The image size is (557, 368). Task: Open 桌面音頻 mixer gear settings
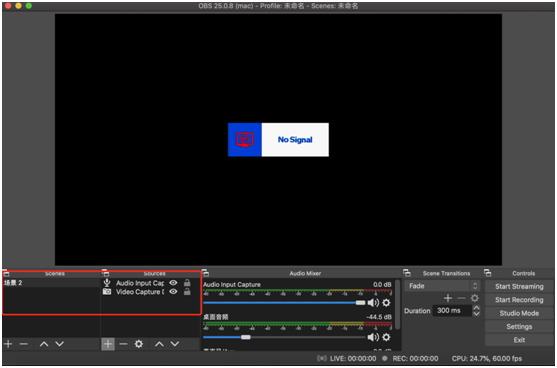[x=386, y=337]
